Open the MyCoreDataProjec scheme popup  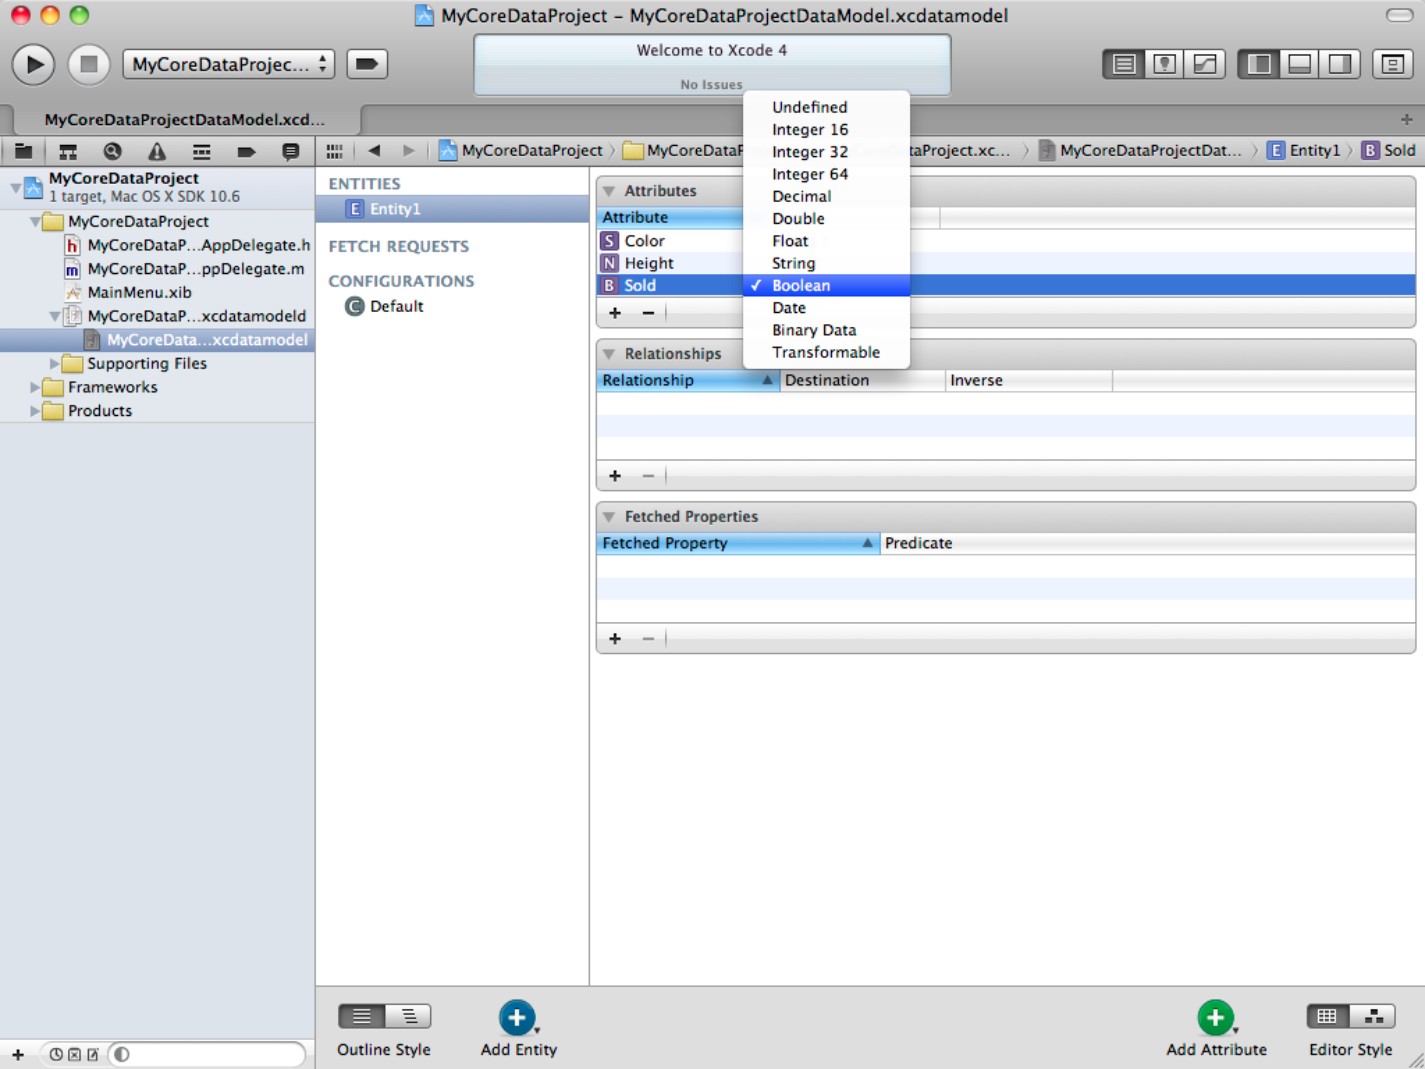tap(228, 64)
